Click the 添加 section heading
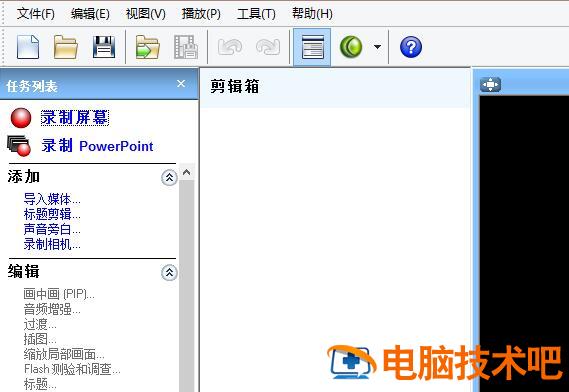Screen dimensions: 569x392 click(x=24, y=177)
